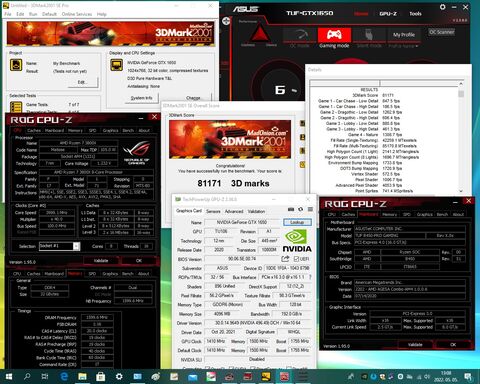Launch Edge browser from taskbar

pos(64,377)
